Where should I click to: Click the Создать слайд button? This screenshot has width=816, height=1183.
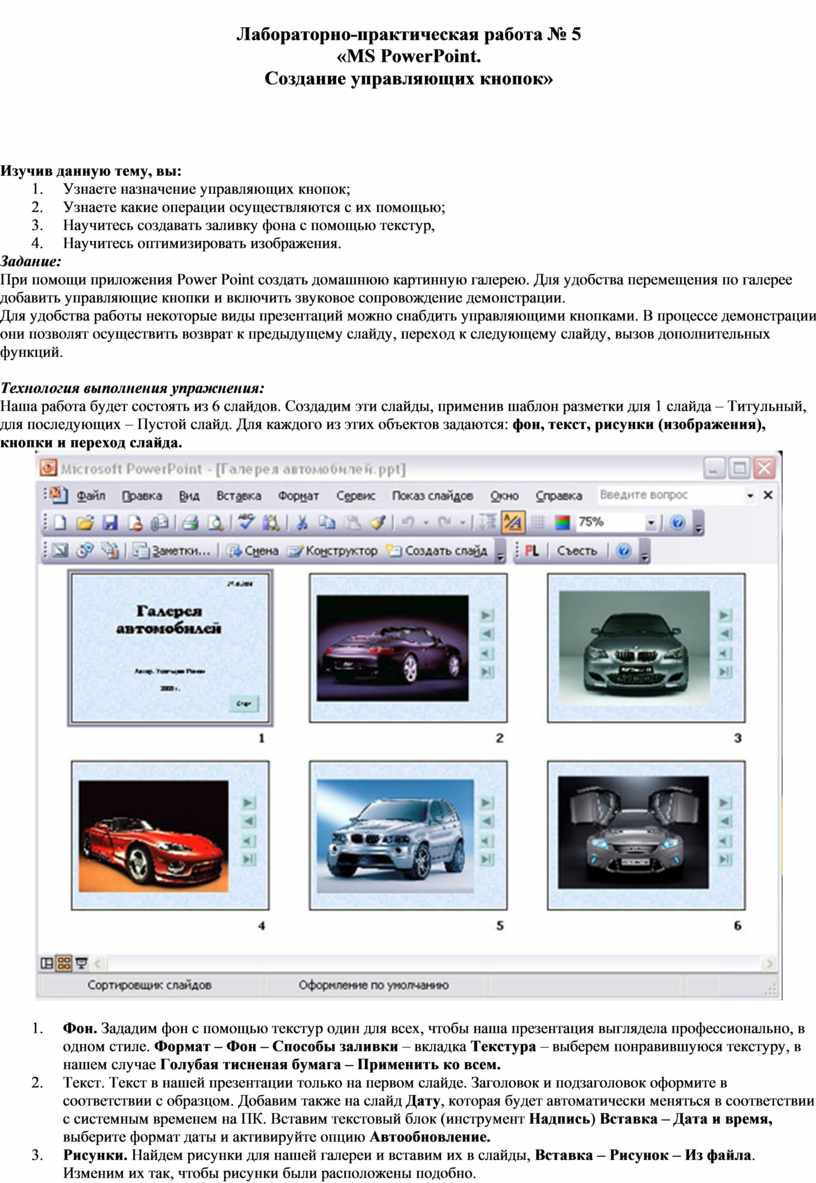[x=437, y=551]
